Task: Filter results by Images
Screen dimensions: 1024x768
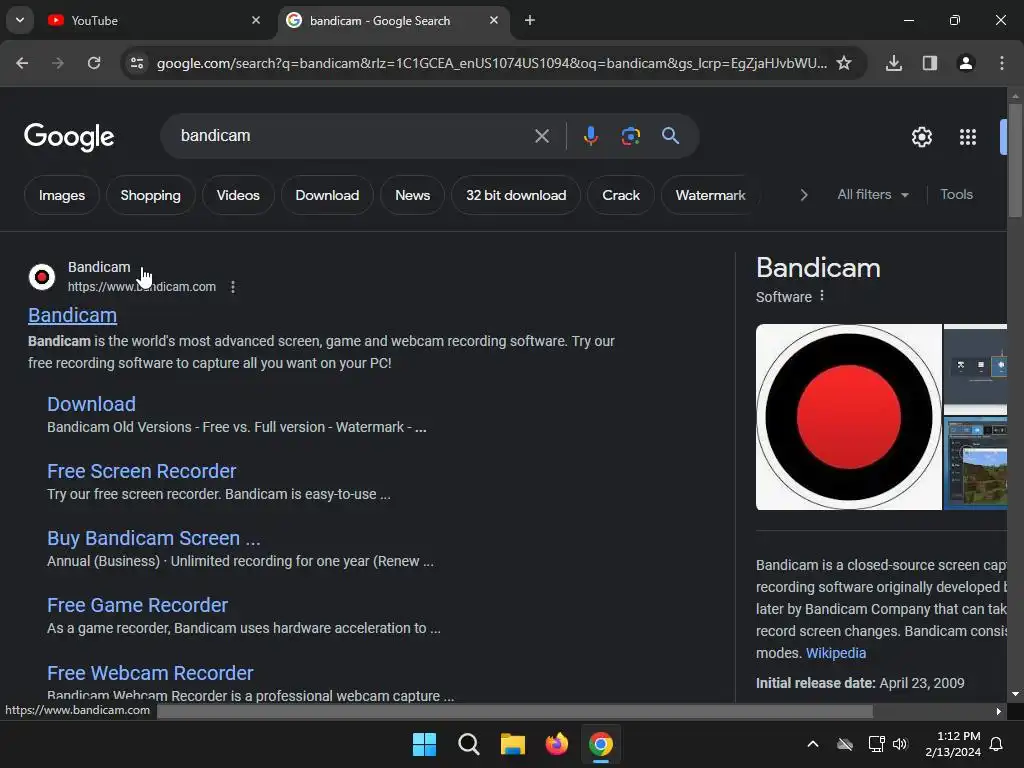Action: pyautogui.click(x=62, y=195)
